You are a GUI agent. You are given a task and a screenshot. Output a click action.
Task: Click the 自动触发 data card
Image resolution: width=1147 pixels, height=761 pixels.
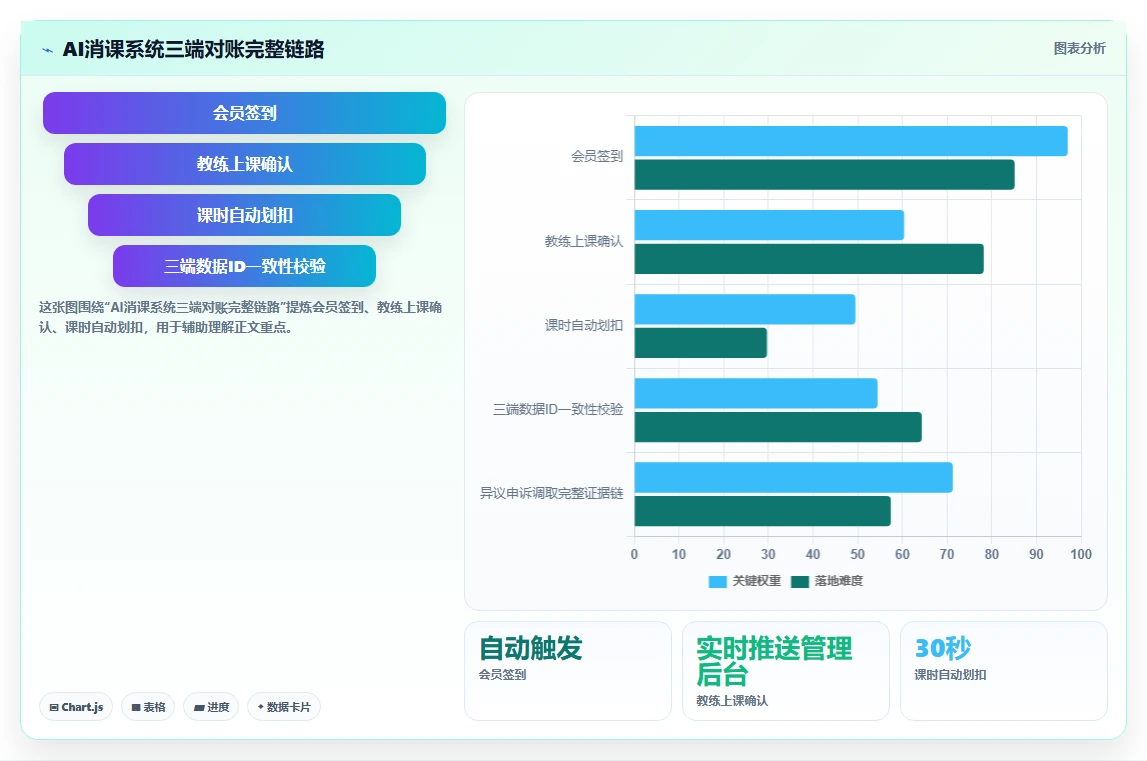[568, 671]
